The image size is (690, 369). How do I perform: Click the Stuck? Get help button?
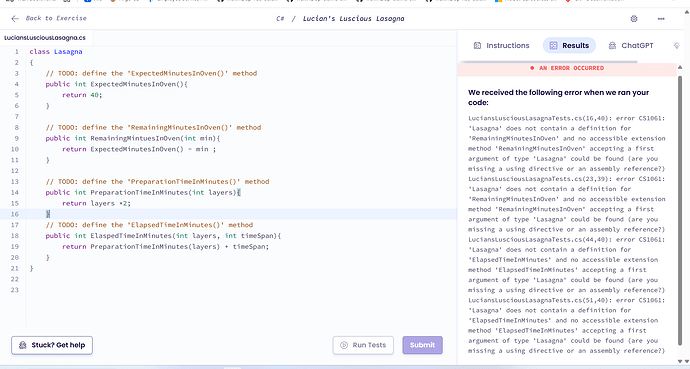click(x=52, y=345)
